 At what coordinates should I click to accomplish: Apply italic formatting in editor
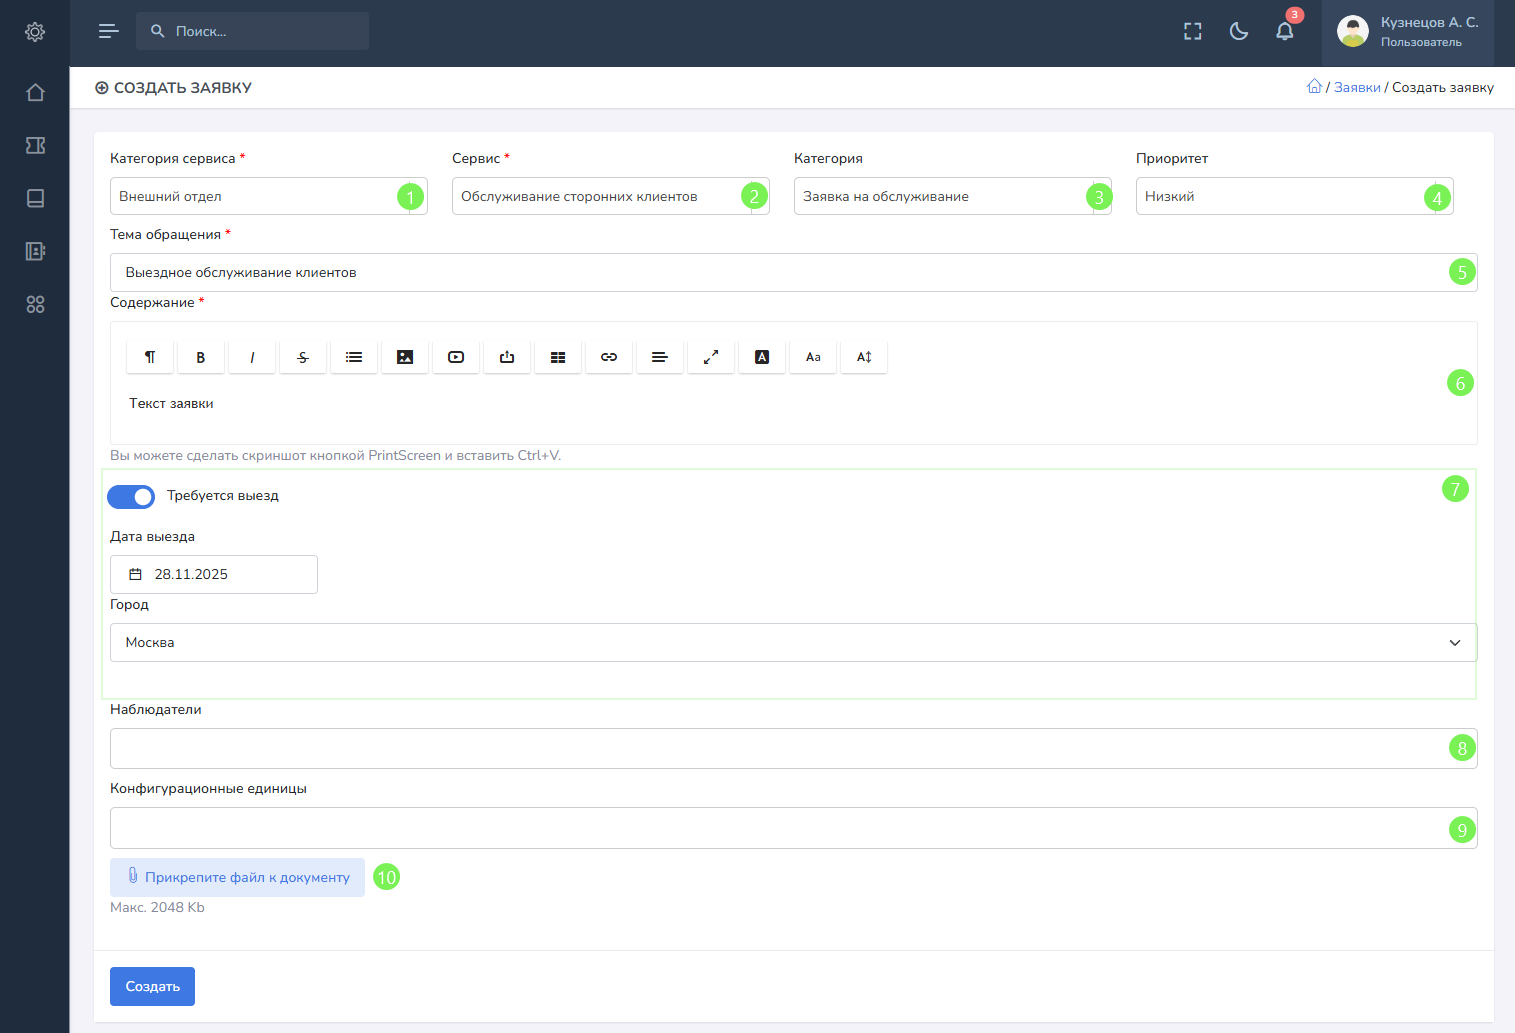pos(252,357)
